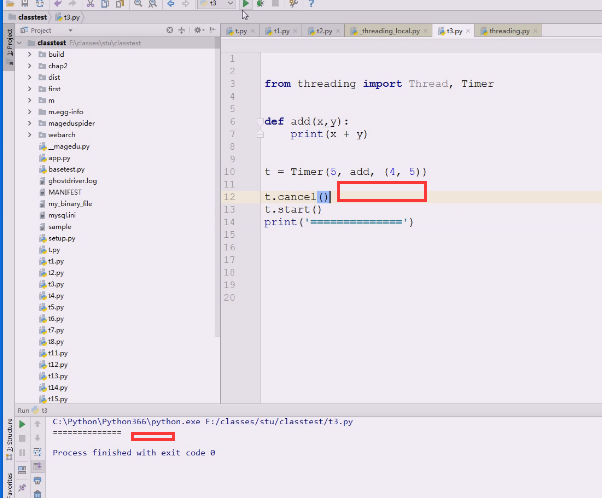602x498 pixels.
Task: Click the Up stack trace arrow
Action: tap(37, 424)
